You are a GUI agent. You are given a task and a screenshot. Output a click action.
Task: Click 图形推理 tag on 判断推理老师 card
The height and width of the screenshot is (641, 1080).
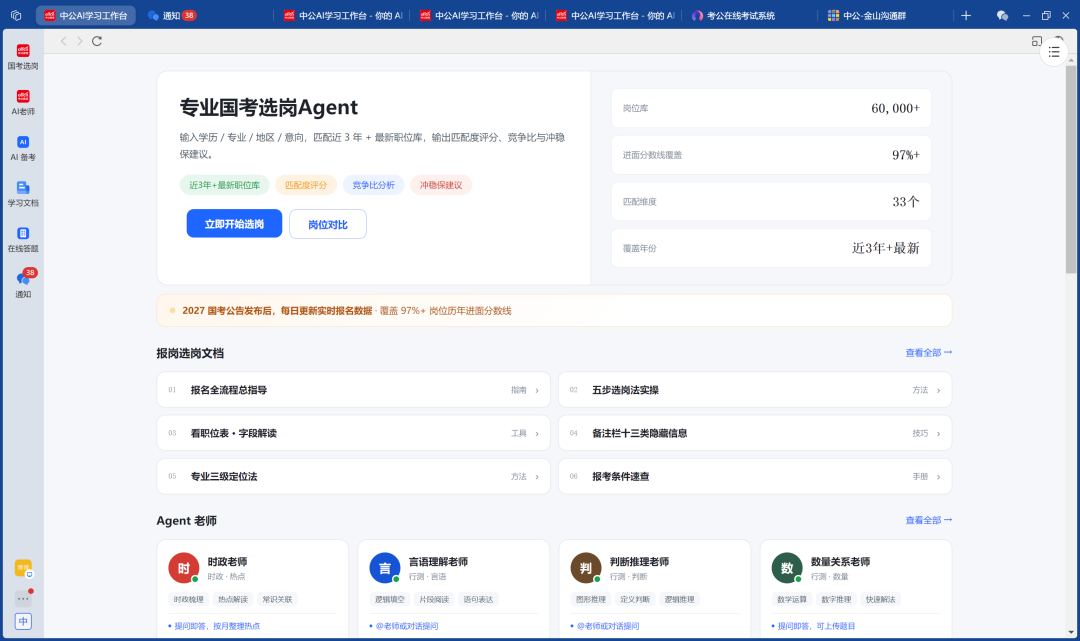(x=591, y=600)
